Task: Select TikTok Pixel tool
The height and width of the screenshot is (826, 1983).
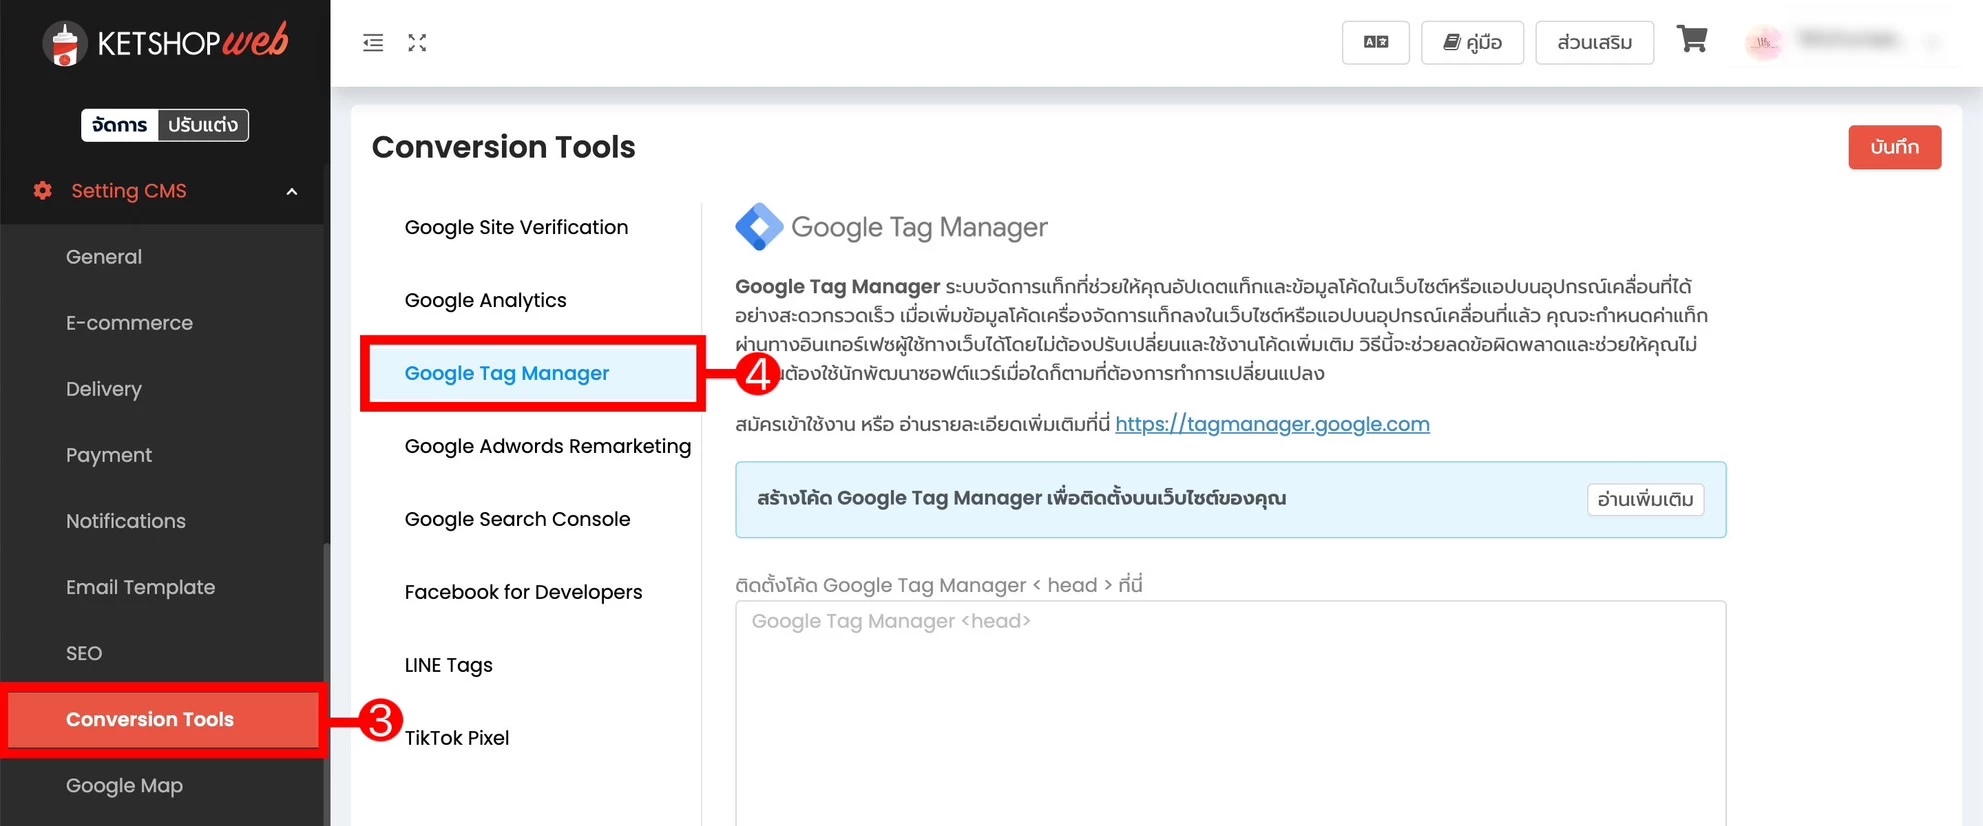Action: point(457,738)
